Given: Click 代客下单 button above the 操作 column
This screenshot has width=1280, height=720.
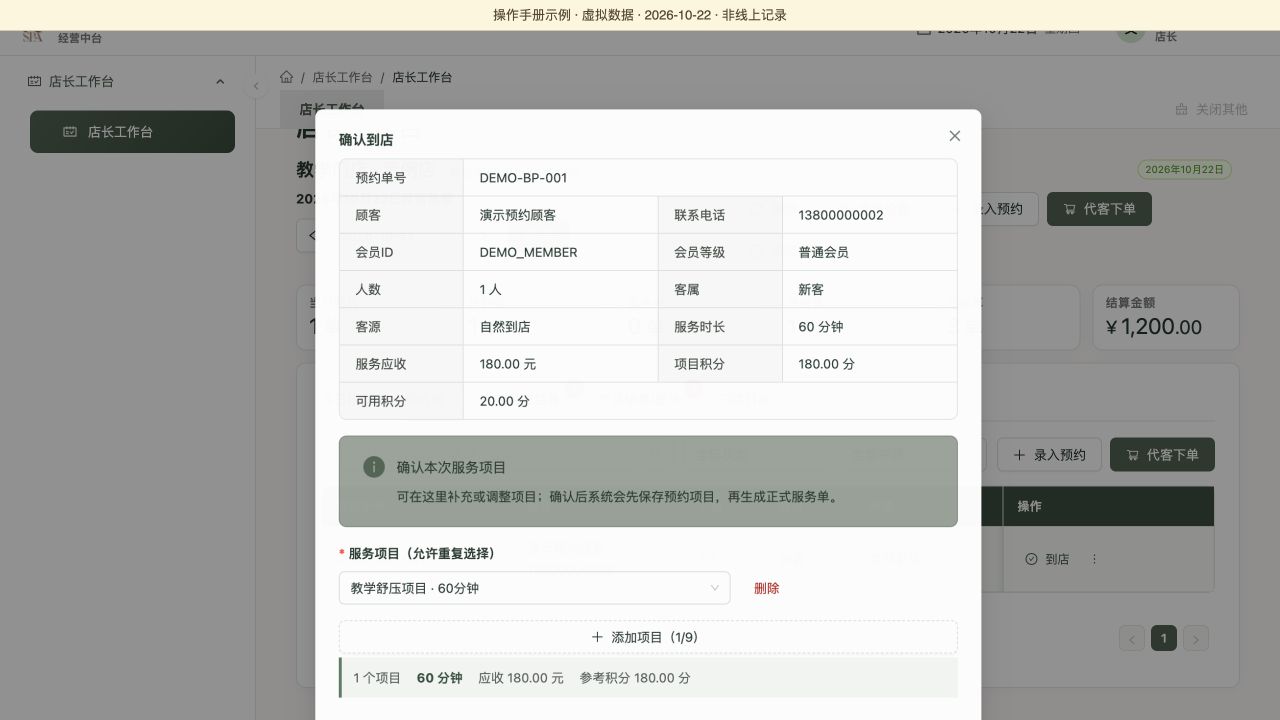Looking at the screenshot, I should pos(1162,455).
